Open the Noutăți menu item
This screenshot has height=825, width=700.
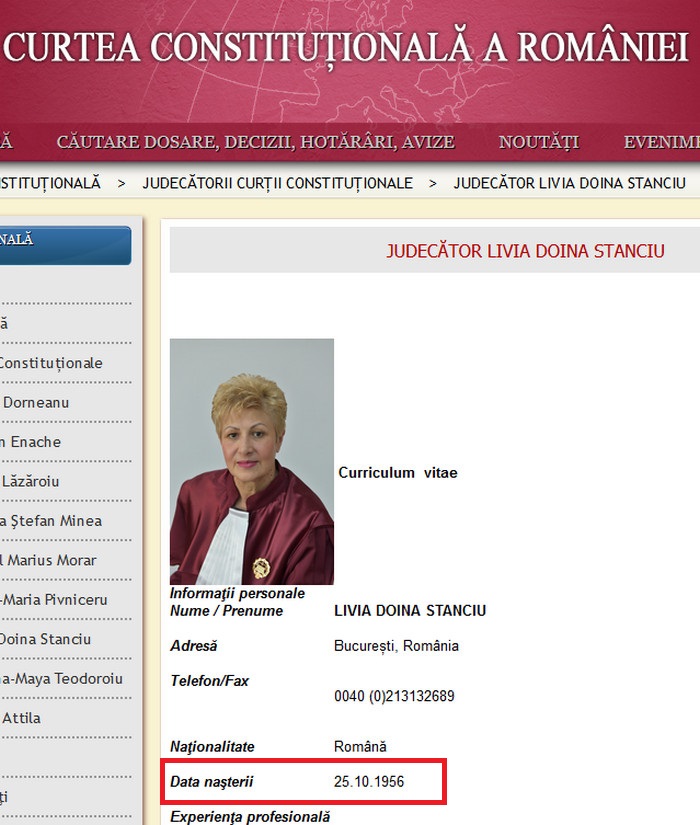coord(539,142)
